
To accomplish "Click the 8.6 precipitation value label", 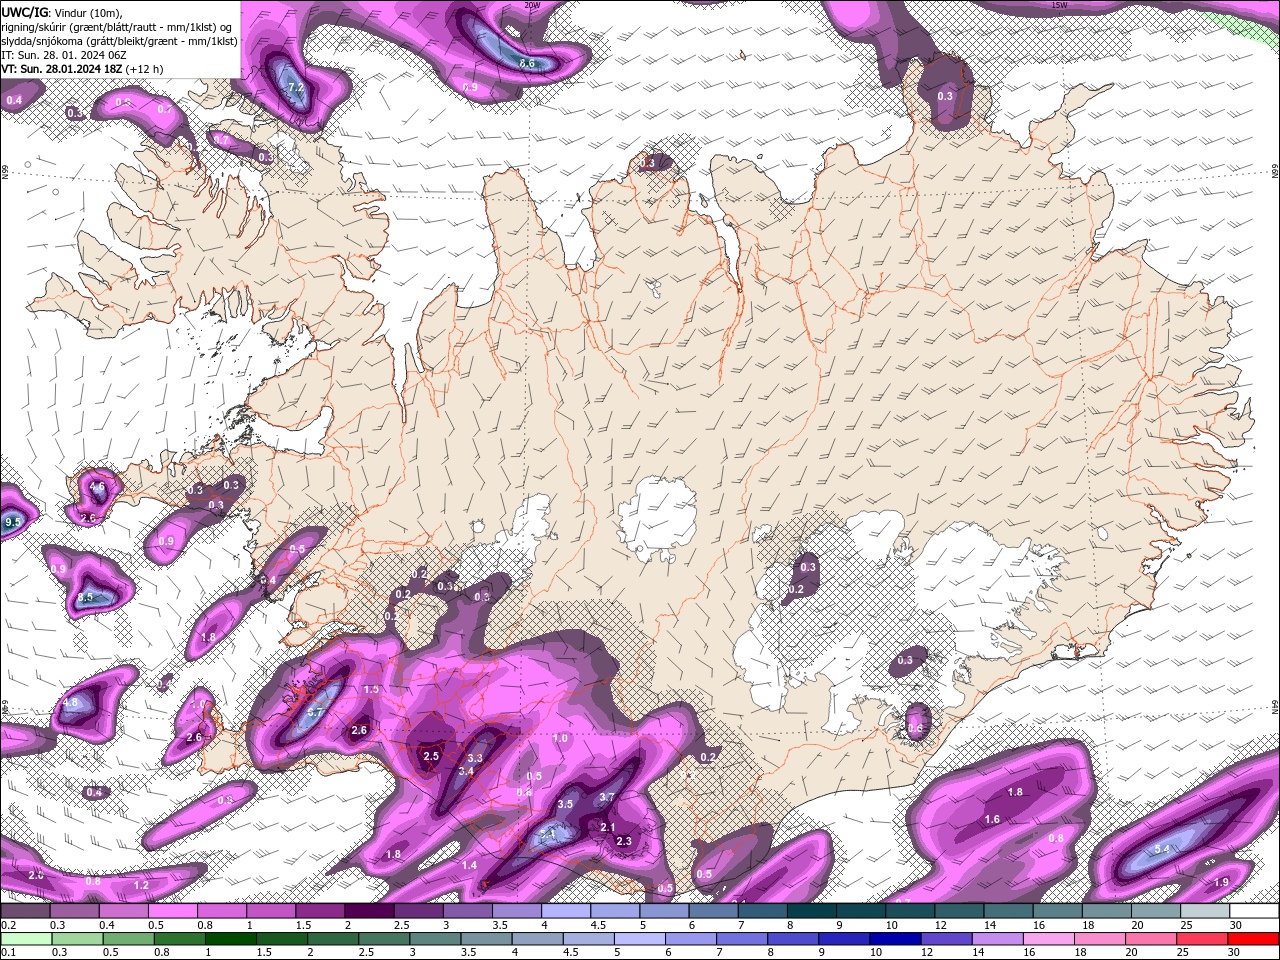I will point(527,63).
